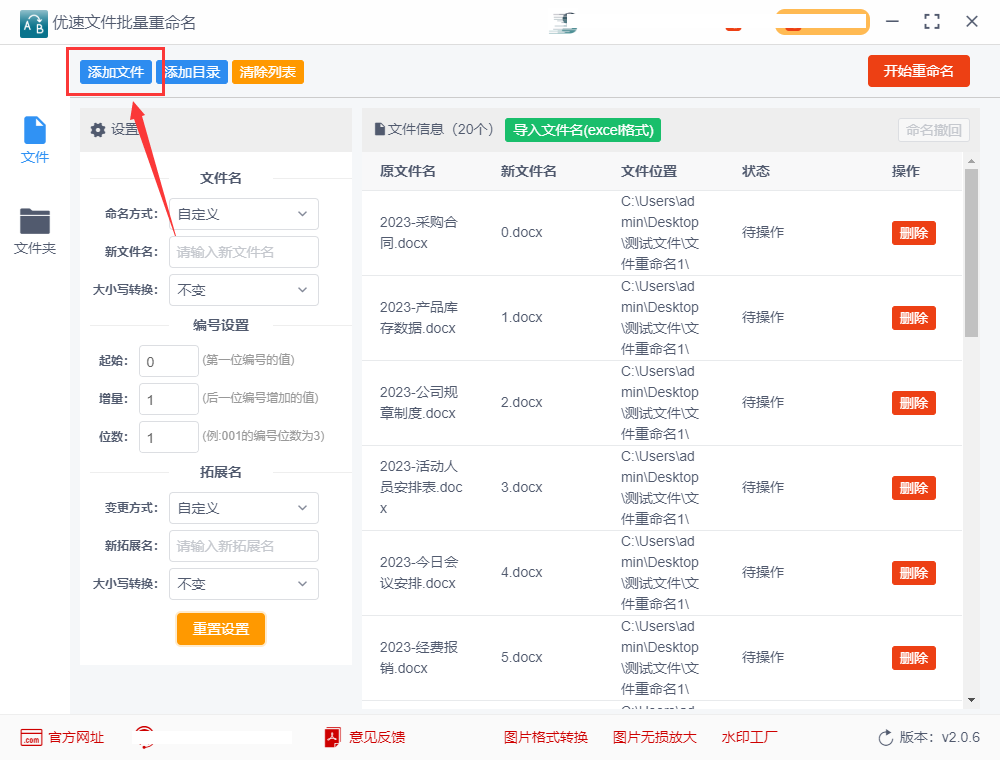Select the 原文件名 column header
This screenshot has width=1000, height=760.
coord(408,171)
